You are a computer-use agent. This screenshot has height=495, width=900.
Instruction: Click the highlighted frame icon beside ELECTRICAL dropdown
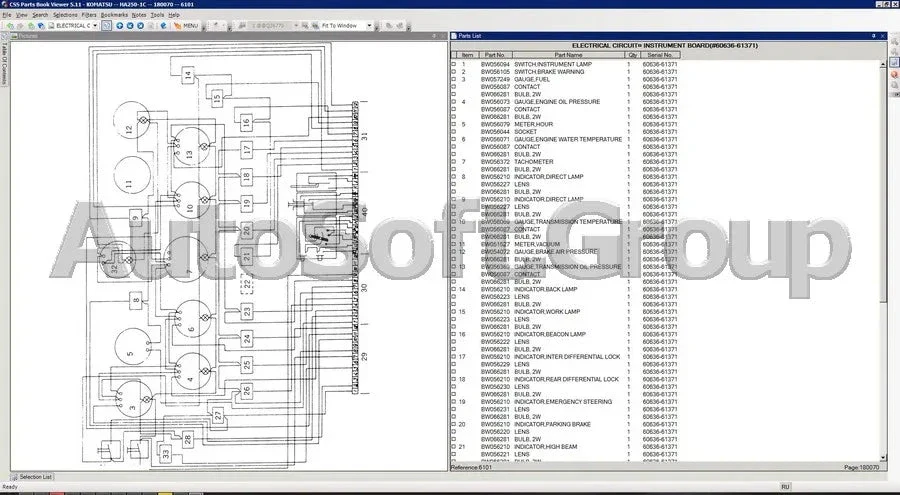coord(106,25)
